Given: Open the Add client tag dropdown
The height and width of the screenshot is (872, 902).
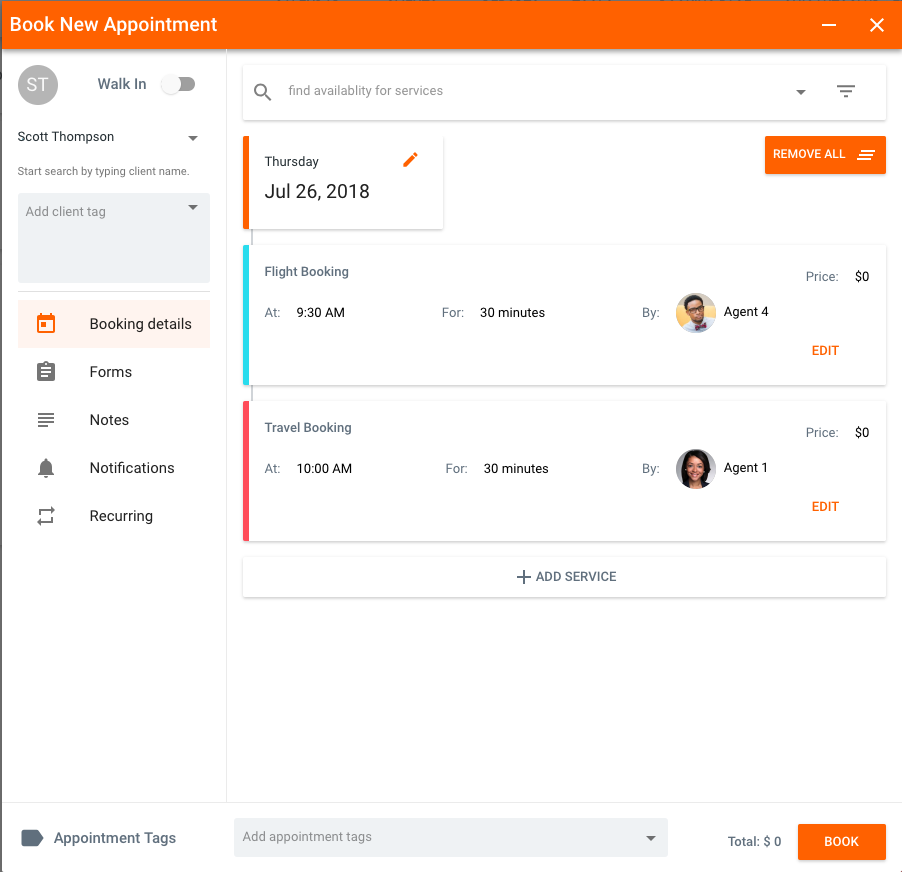Looking at the screenshot, I should click(193, 208).
